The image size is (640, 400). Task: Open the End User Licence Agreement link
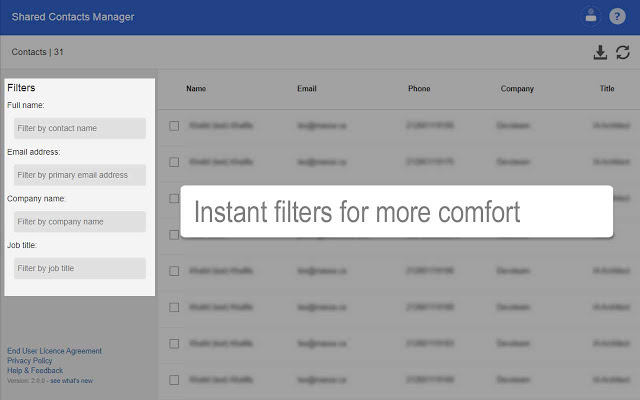(x=54, y=351)
